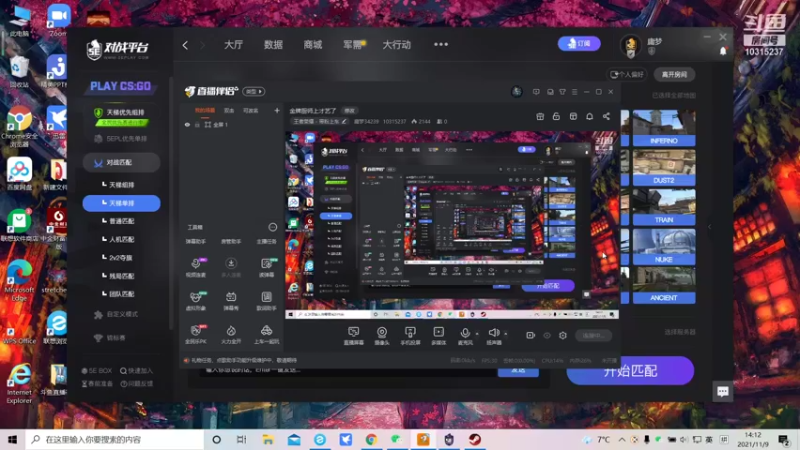Viewport: 800px width, 450px height.
Task: Select 天梯组排 mode
Action: pyautogui.click(x=121, y=185)
